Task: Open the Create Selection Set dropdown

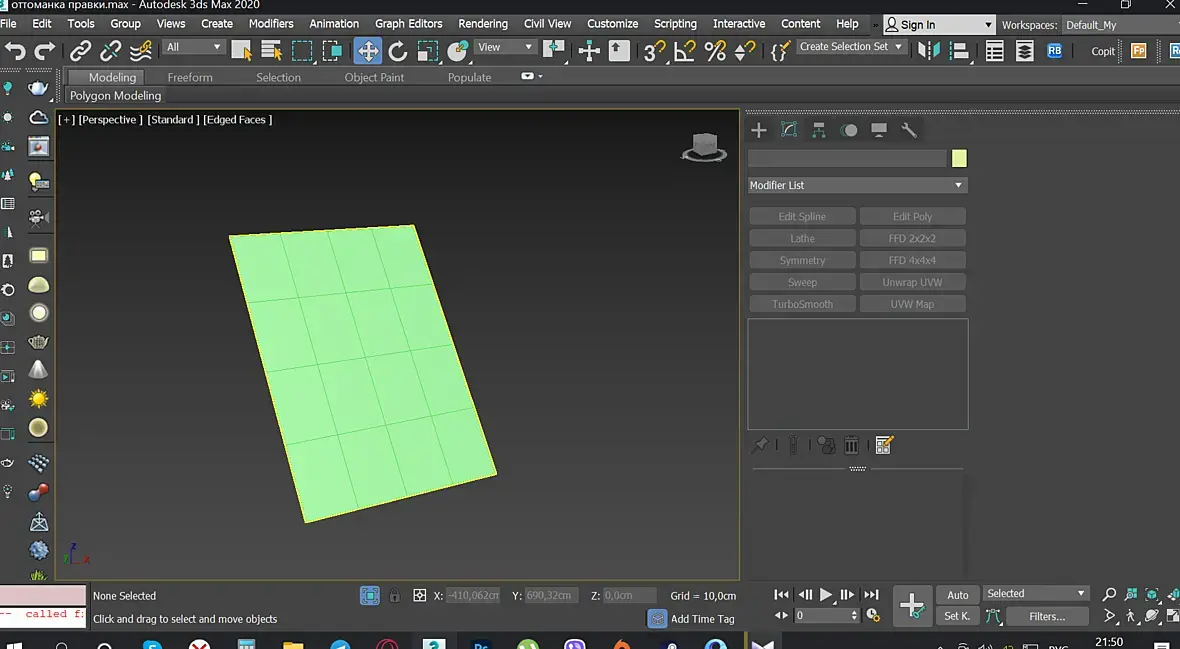Action: point(851,47)
